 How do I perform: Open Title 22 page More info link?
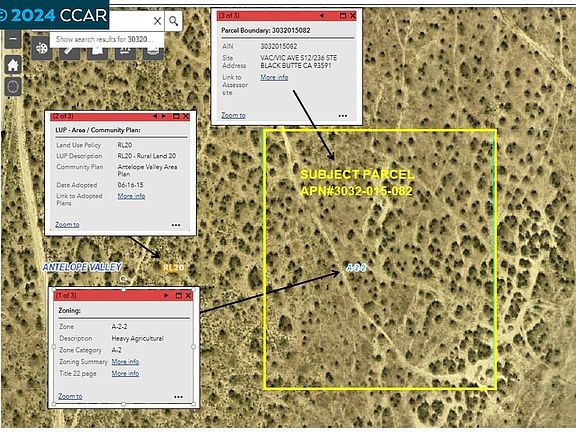[125, 374]
